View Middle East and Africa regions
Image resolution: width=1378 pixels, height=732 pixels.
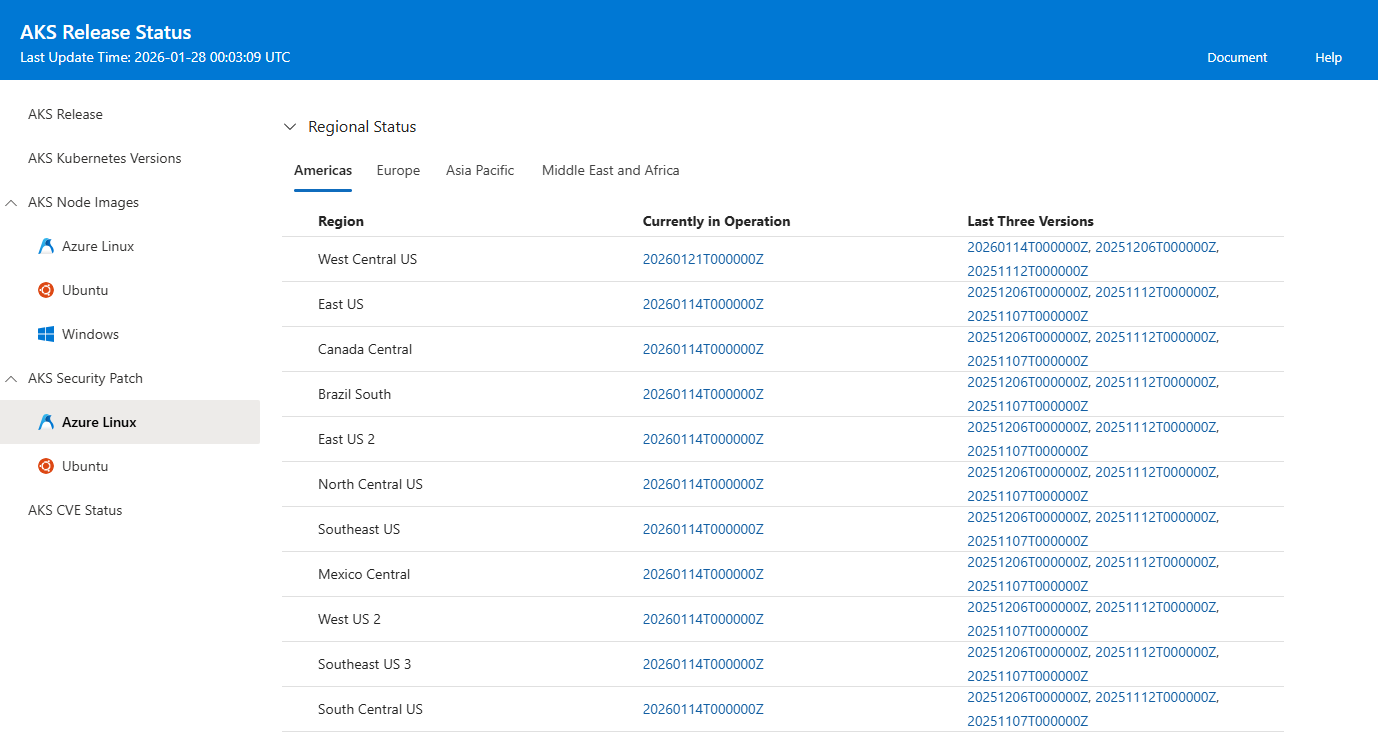click(x=610, y=170)
